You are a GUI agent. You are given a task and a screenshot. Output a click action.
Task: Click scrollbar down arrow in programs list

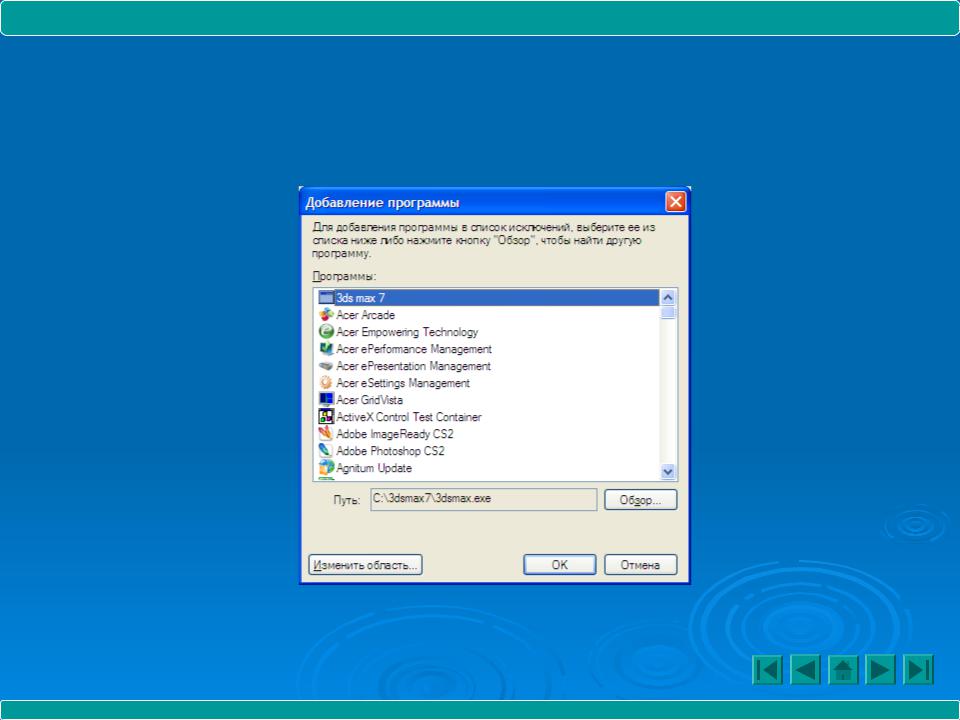[668, 471]
